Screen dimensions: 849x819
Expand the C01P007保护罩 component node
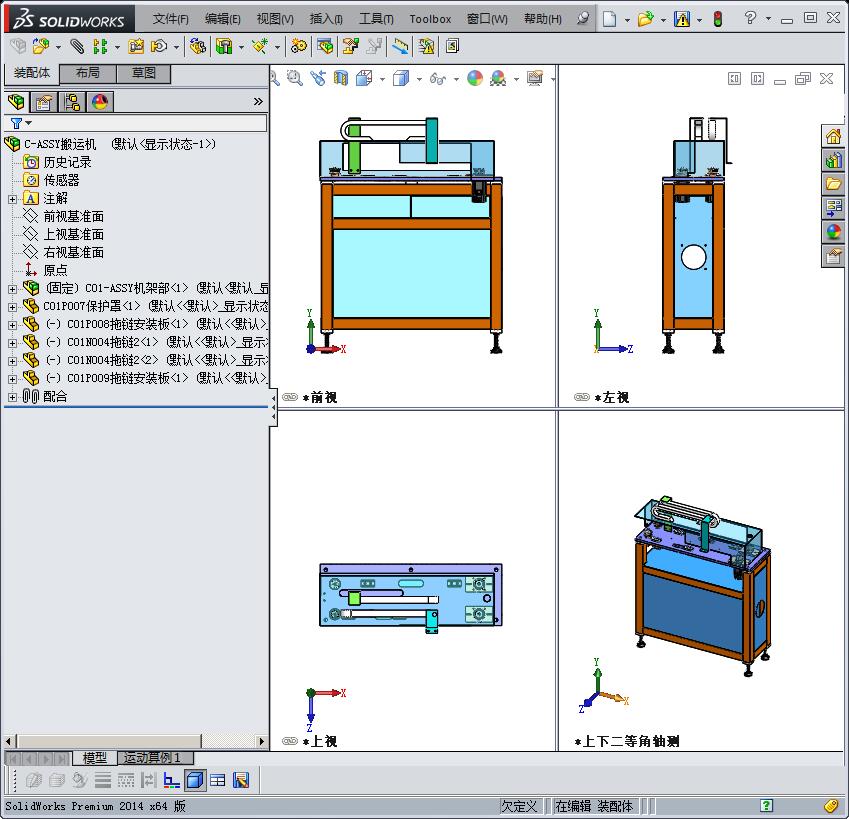coord(12,307)
